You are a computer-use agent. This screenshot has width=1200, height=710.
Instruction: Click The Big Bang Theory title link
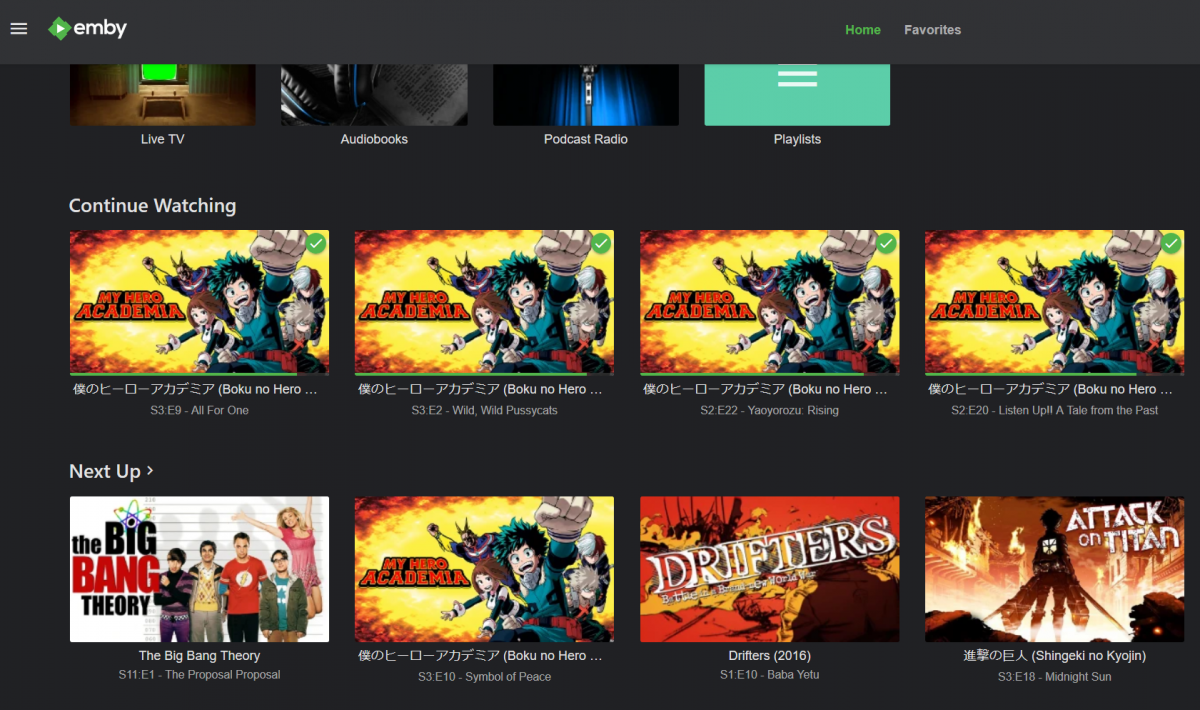(x=199, y=656)
